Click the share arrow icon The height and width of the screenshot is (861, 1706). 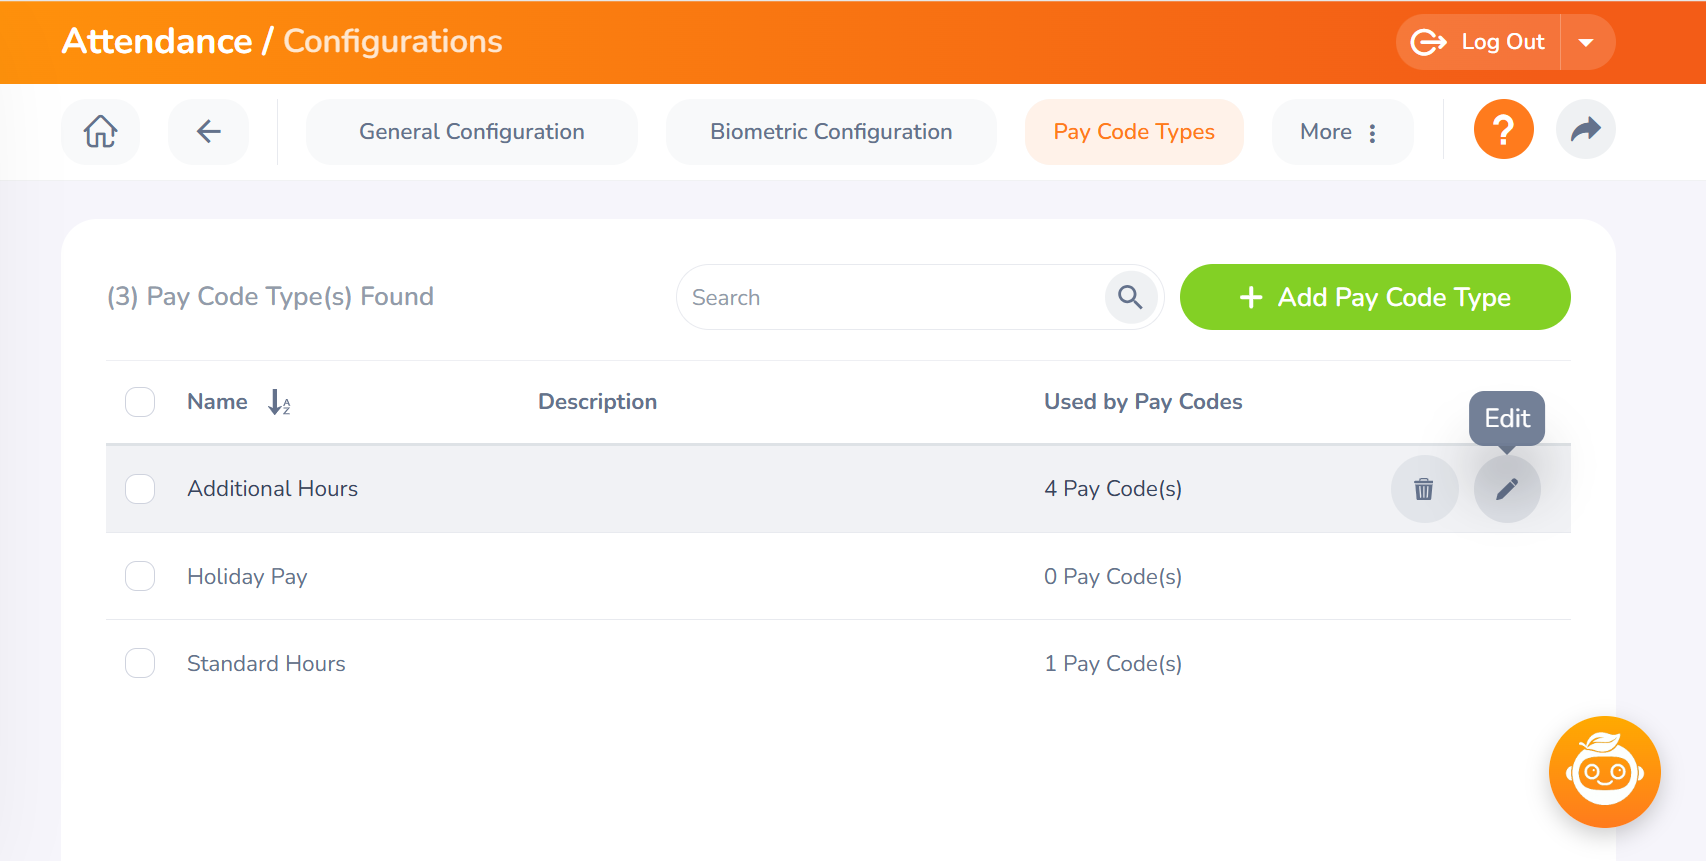click(x=1585, y=130)
